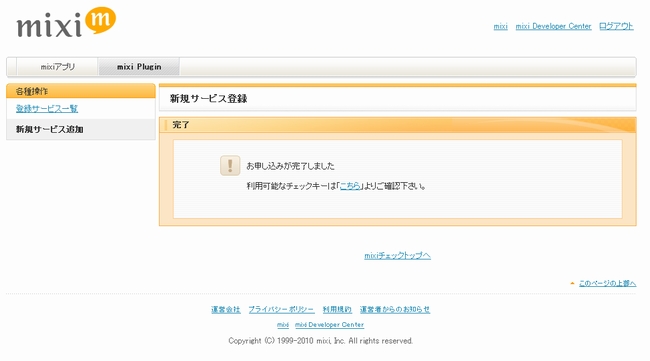Open the 登録サービス一覧 sidebar link
650x361 pixels.
click(47, 109)
